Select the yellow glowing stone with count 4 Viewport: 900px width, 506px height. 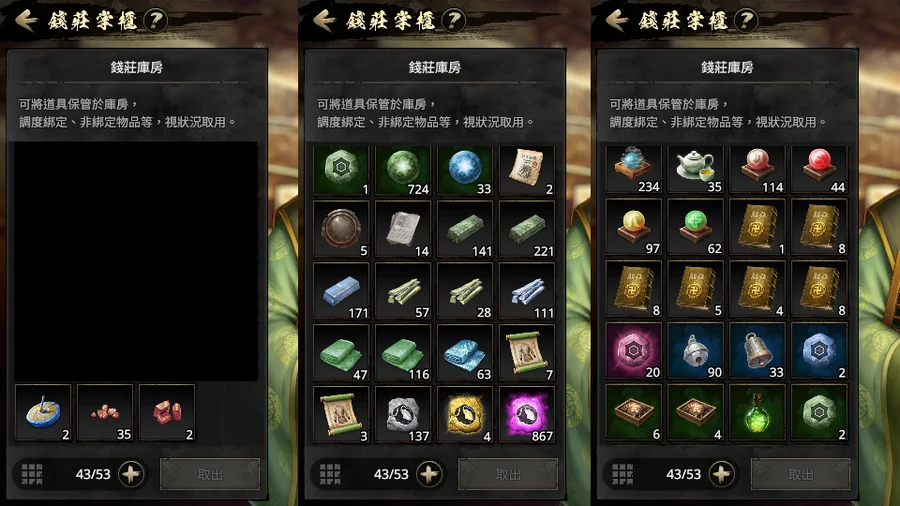point(465,415)
